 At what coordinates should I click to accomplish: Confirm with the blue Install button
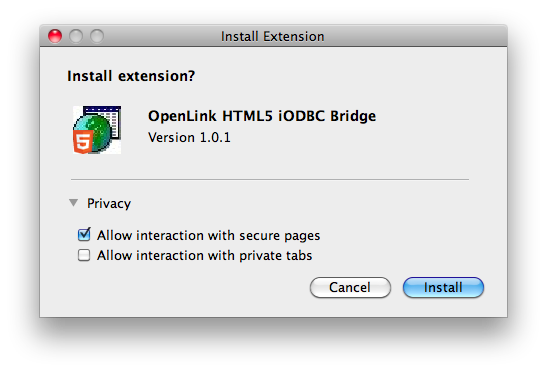pos(443,288)
